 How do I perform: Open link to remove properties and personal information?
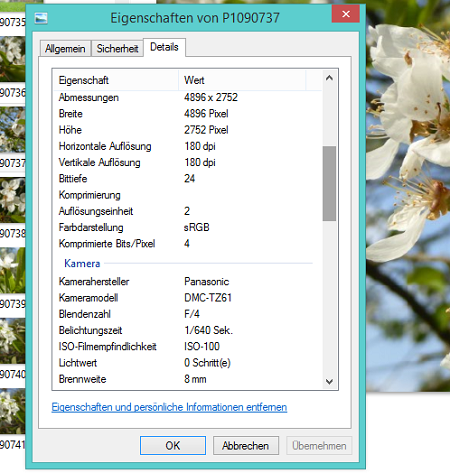[169, 407]
